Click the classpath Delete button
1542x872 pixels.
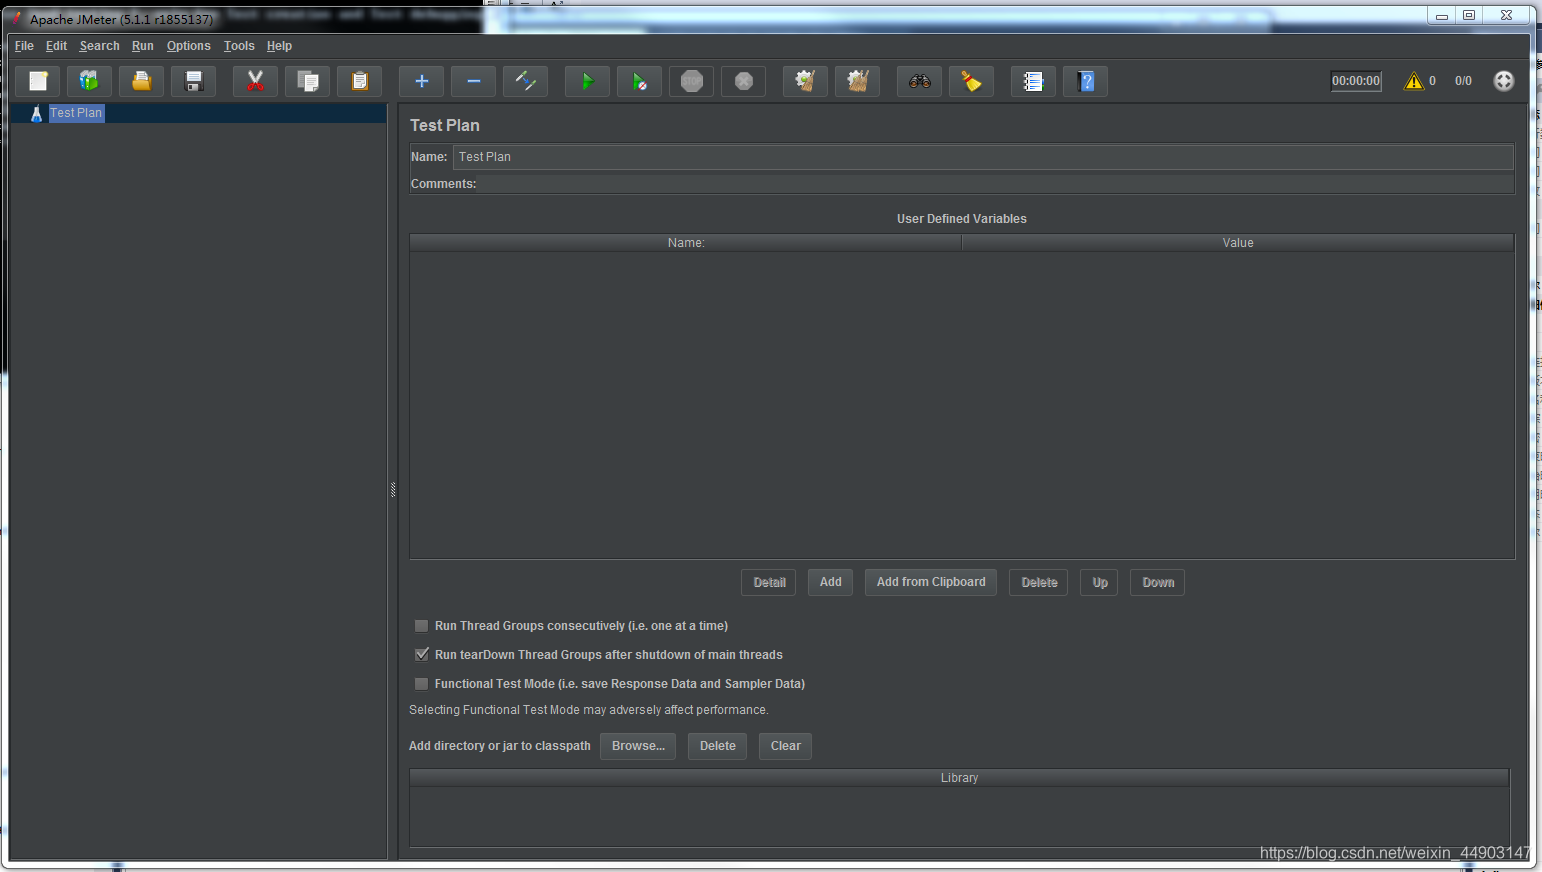point(718,746)
